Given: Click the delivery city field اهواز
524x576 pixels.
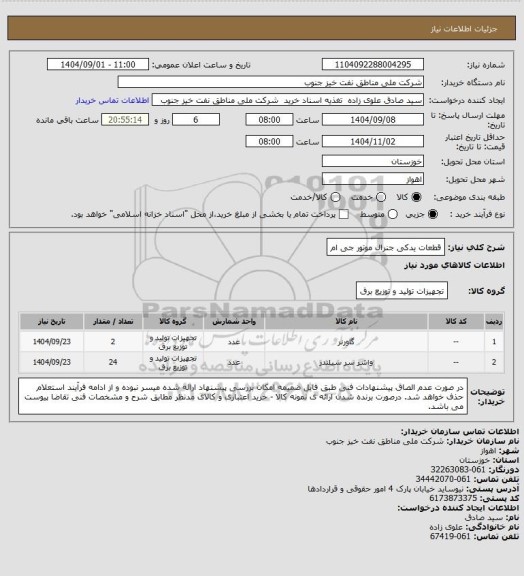Looking at the screenshot, I should (x=373, y=179).
